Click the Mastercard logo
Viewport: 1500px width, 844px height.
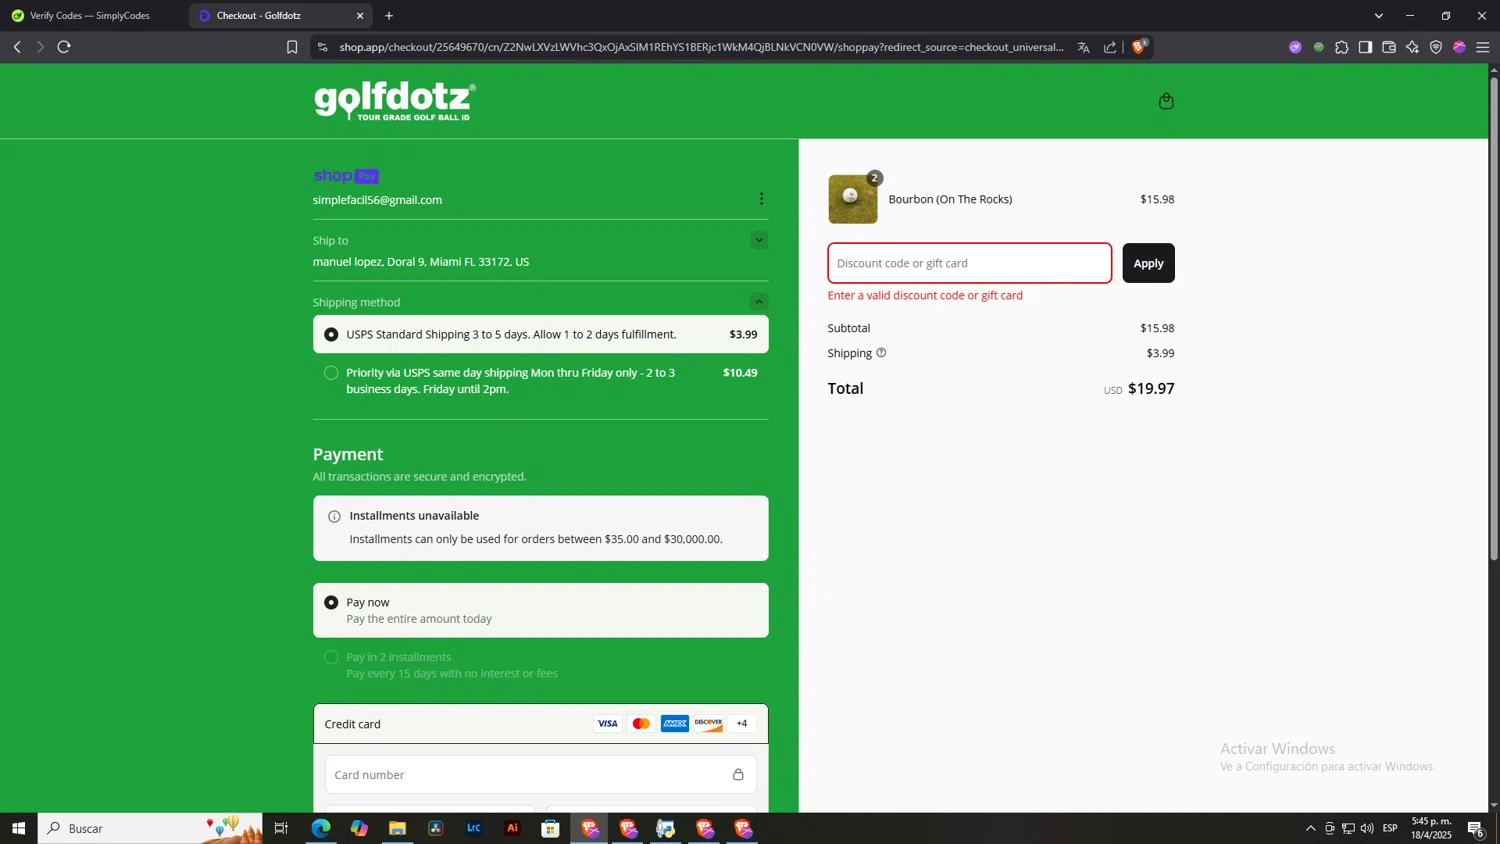[641, 724]
